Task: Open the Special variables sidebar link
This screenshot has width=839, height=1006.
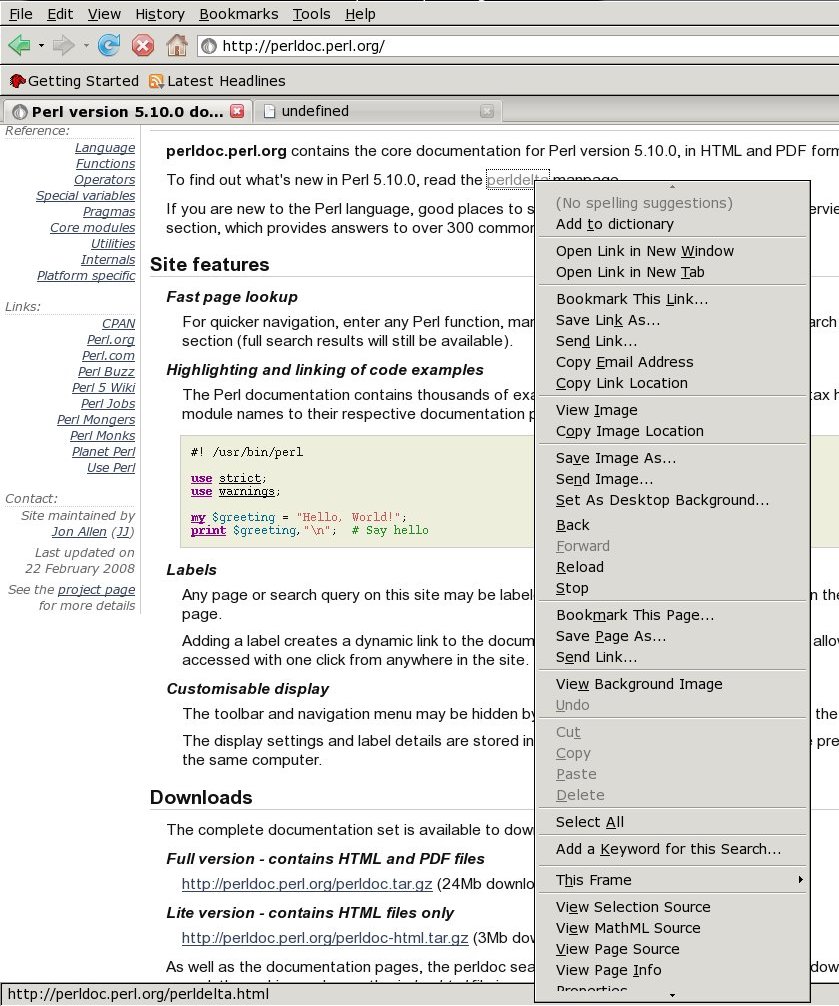Action: pyautogui.click(x=86, y=196)
